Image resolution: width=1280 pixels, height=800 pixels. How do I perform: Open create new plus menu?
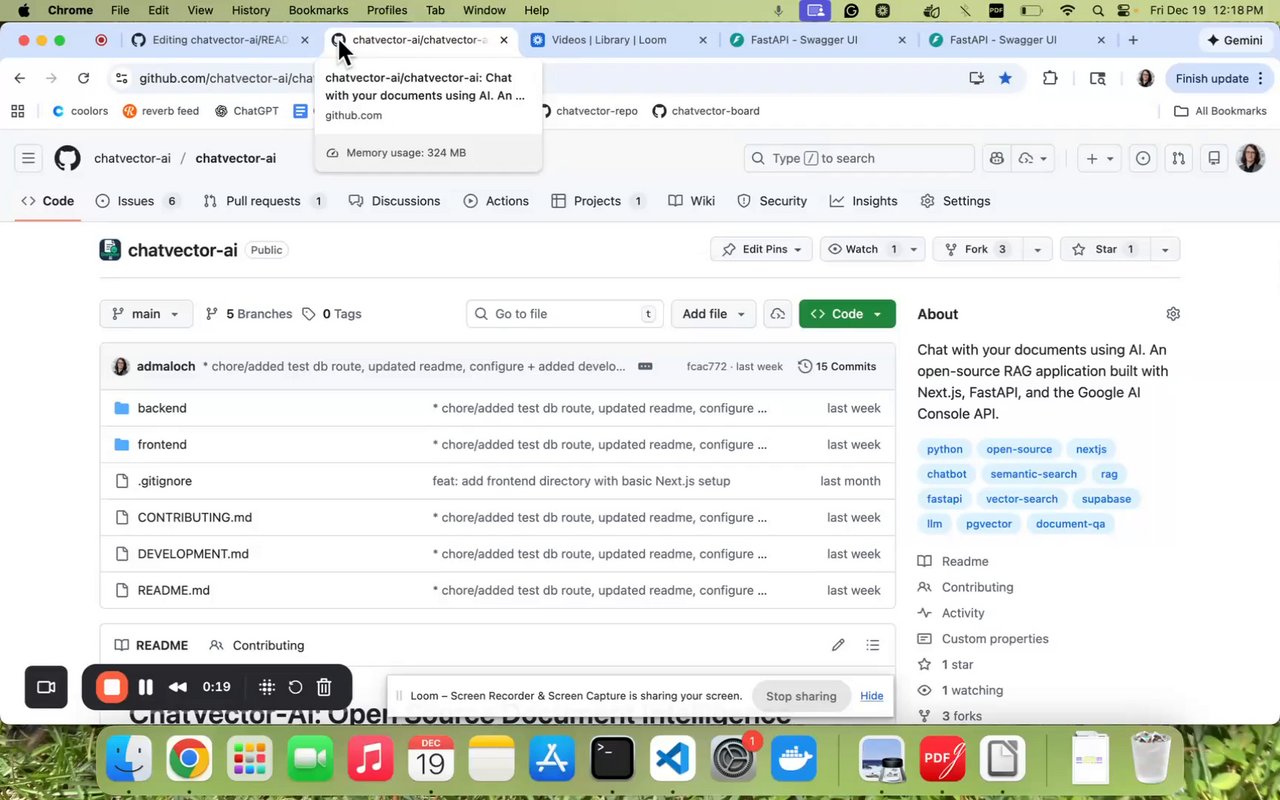[1099, 158]
